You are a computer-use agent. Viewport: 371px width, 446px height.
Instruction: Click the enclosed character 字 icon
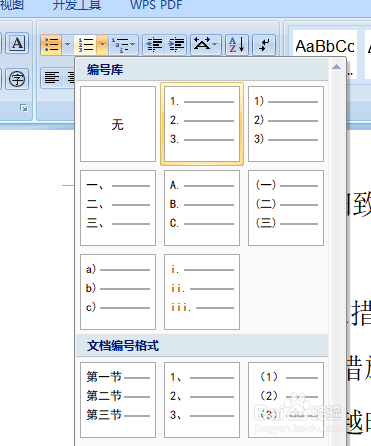pyautogui.click(x=17, y=79)
